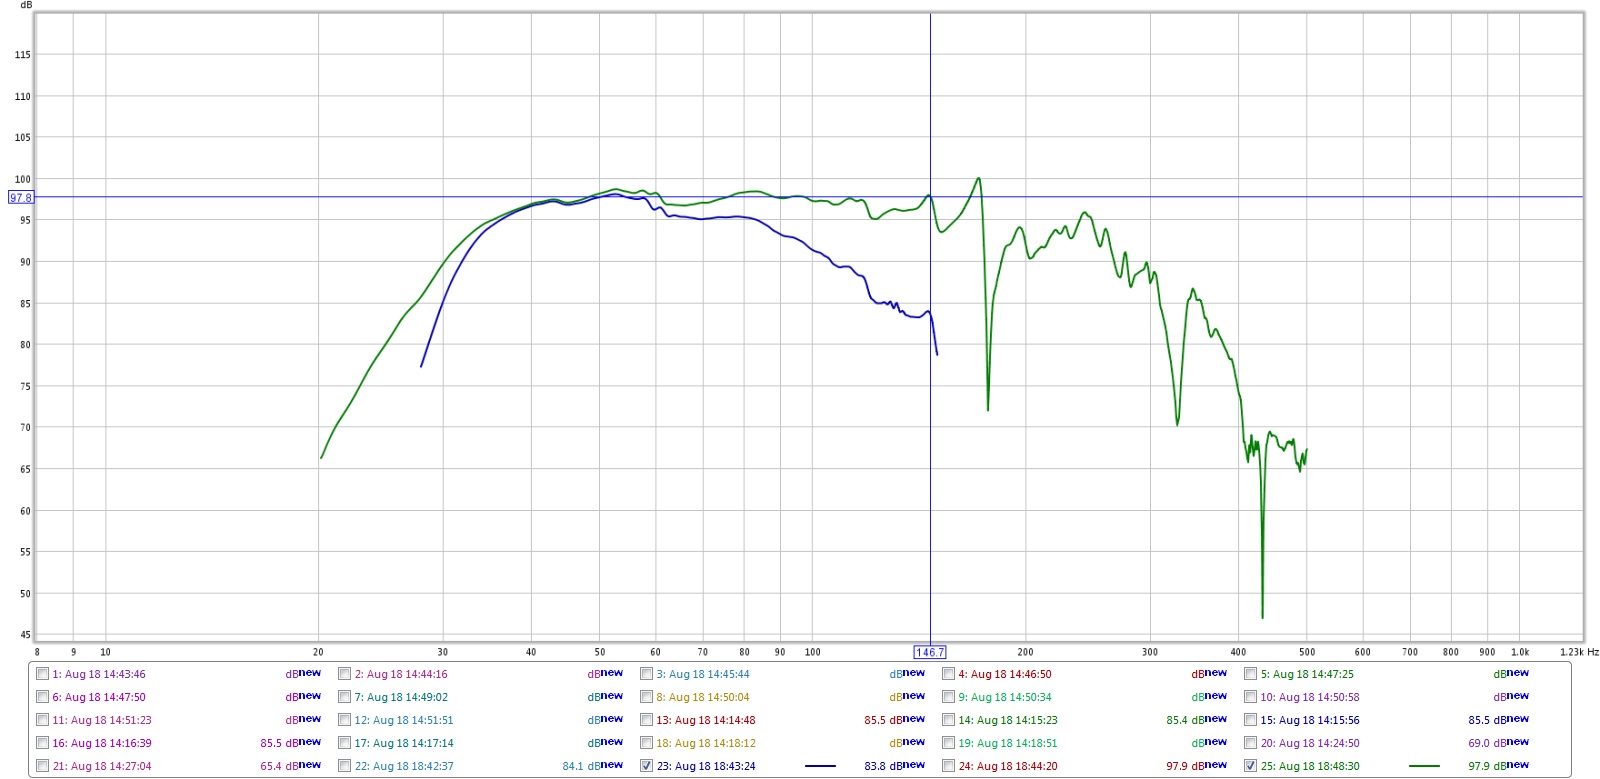This screenshot has height=779, width=1600.
Task: Show trace 22: Aug 18 18:42:37 via checkbox
Action: point(344,765)
